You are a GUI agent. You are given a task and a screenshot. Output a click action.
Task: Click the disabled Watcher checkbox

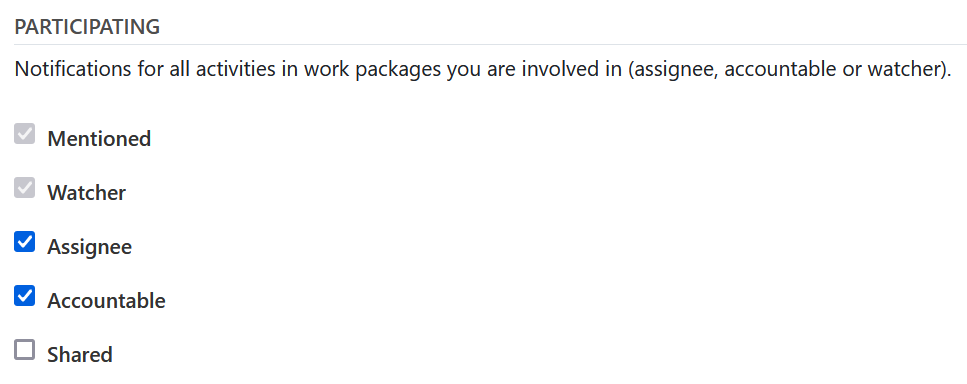click(25, 188)
